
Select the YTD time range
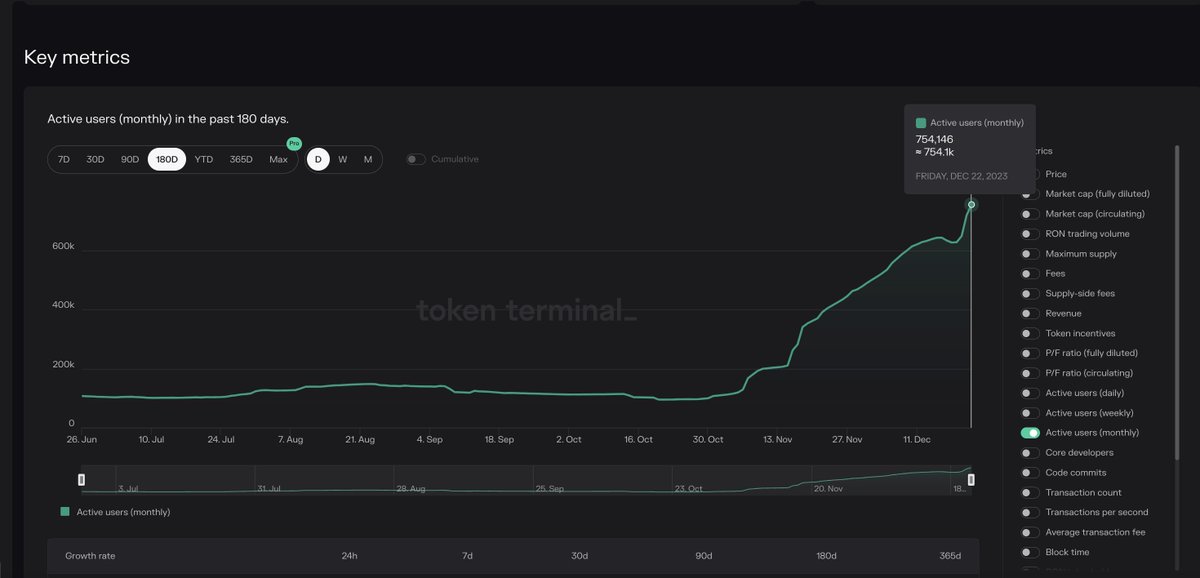(203, 158)
